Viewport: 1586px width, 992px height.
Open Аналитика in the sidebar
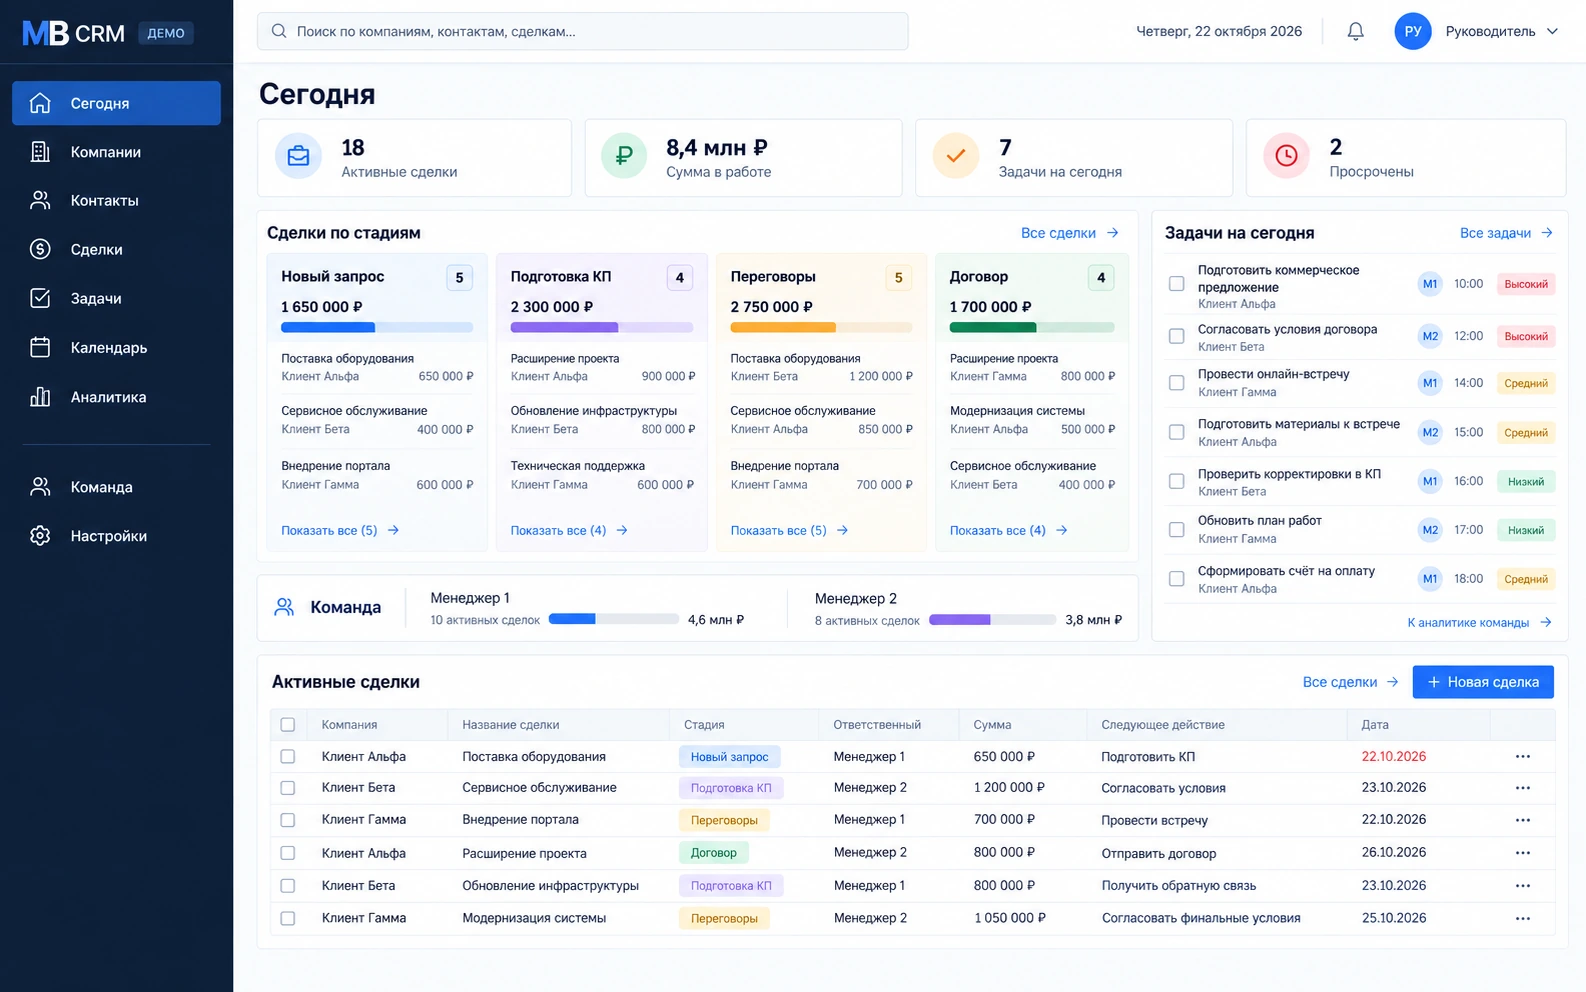point(116,397)
